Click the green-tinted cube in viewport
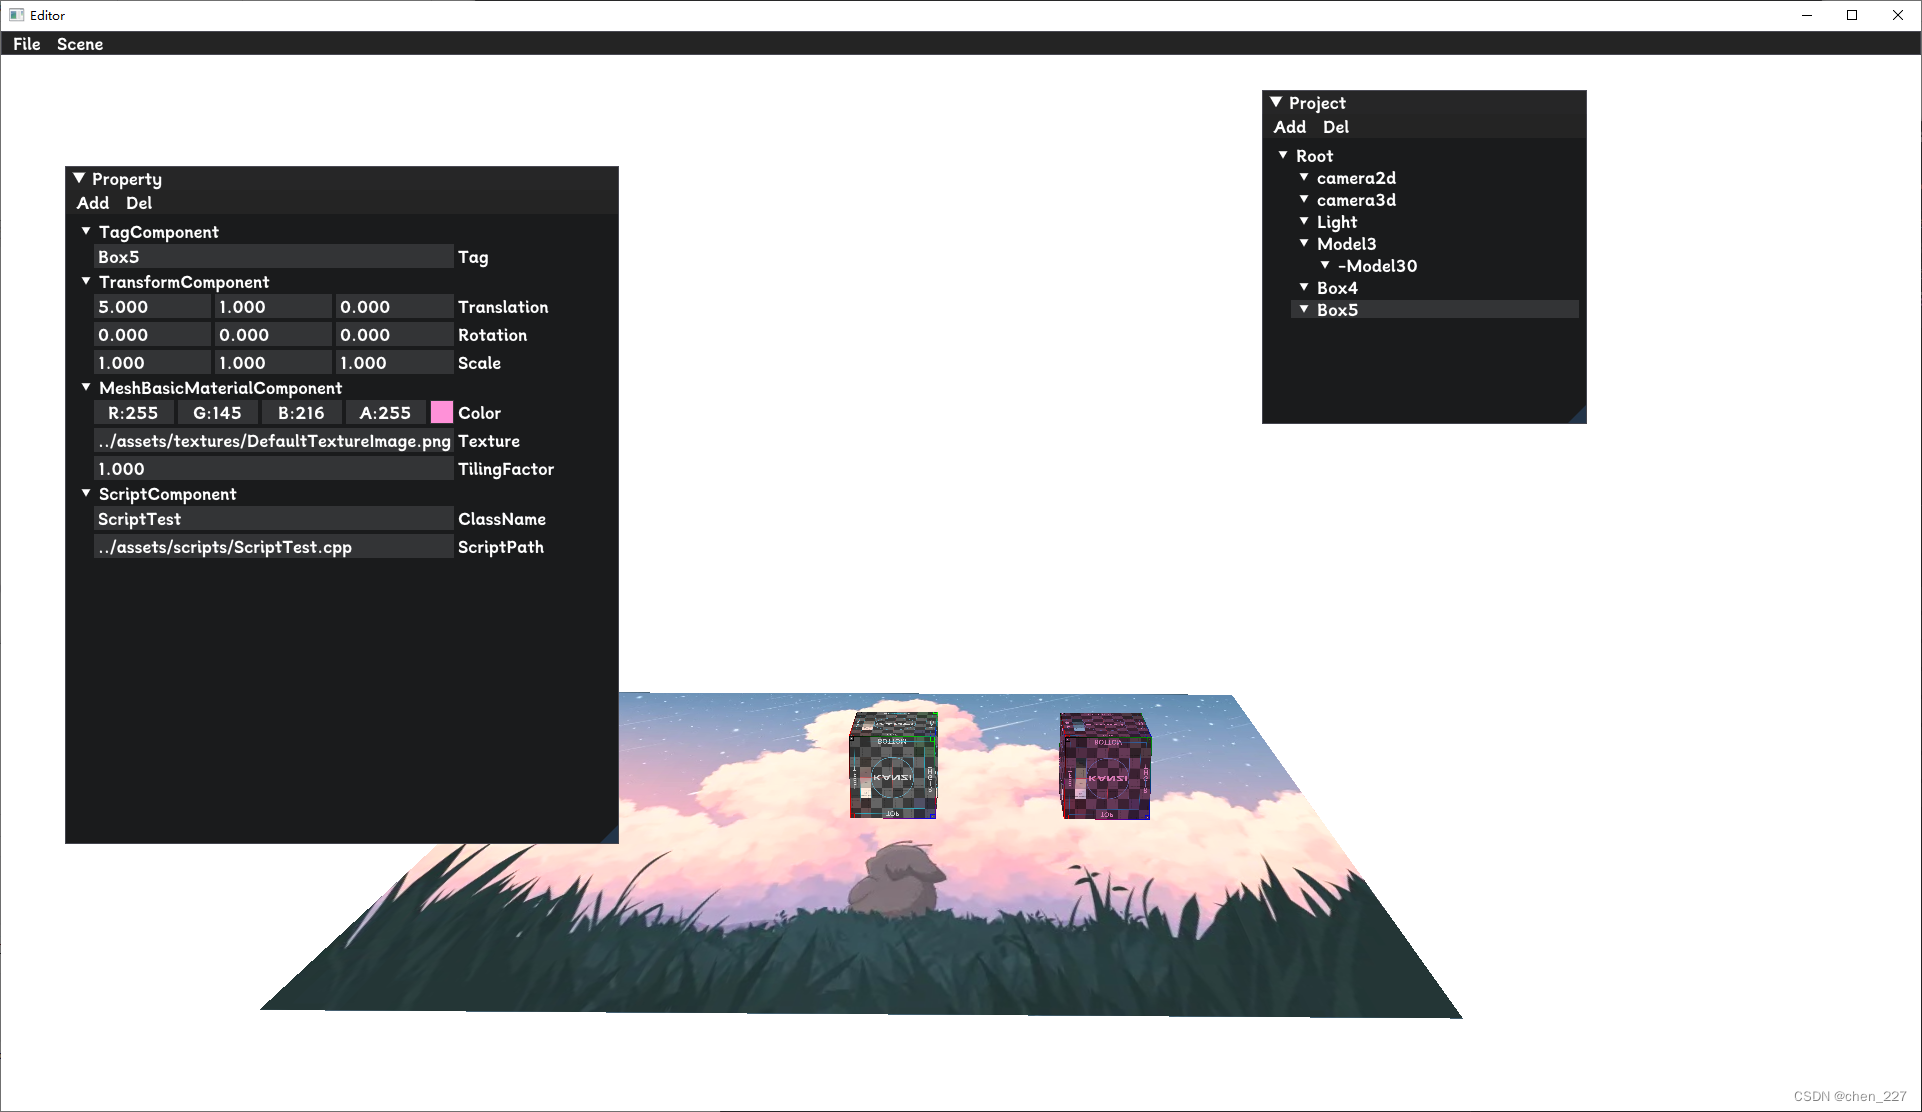 (893, 765)
